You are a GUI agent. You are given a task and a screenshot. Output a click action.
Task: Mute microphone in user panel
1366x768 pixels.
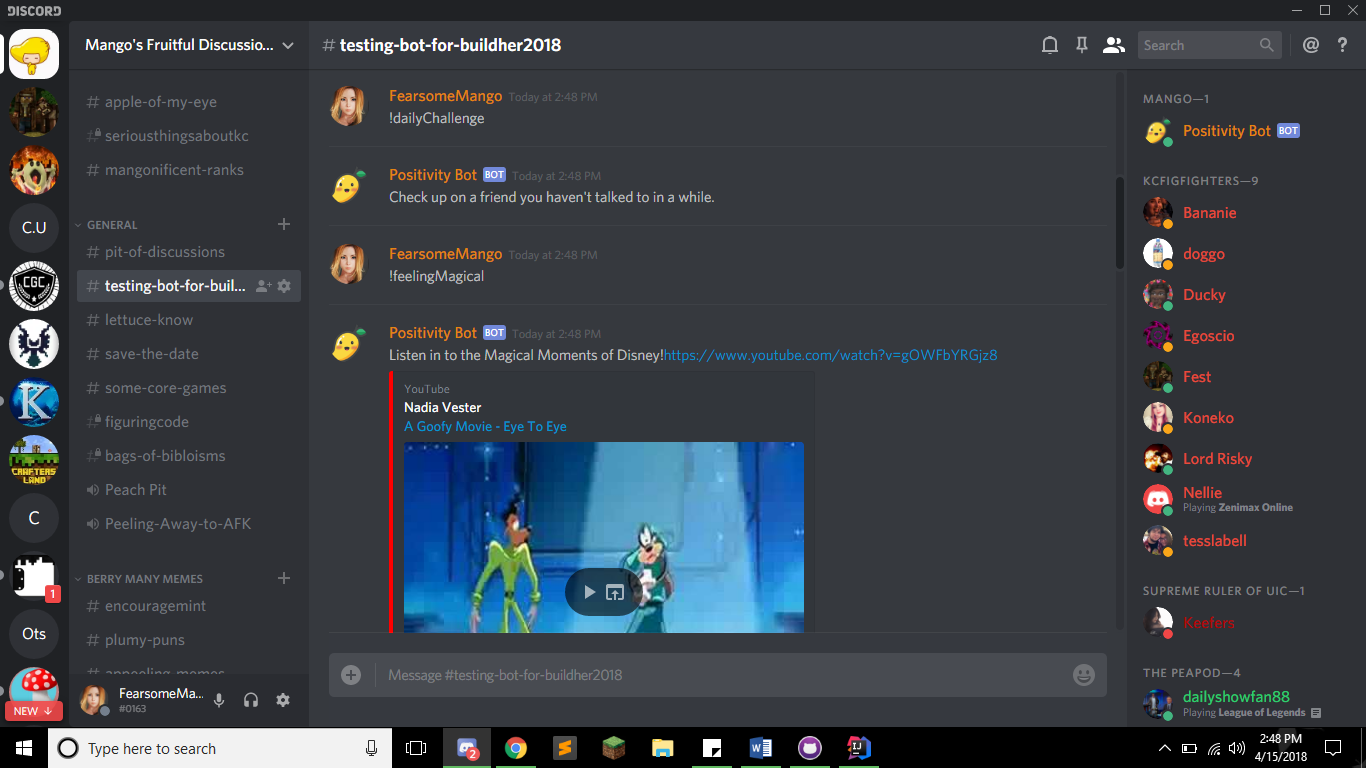(x=219, y=701)
